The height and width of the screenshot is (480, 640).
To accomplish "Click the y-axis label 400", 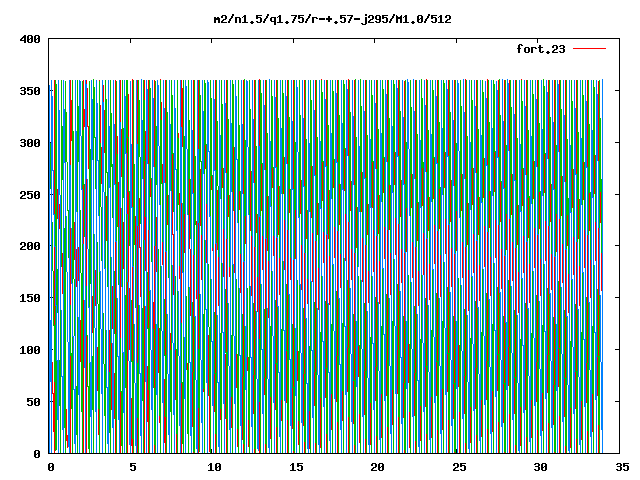I will coord(30,39).
